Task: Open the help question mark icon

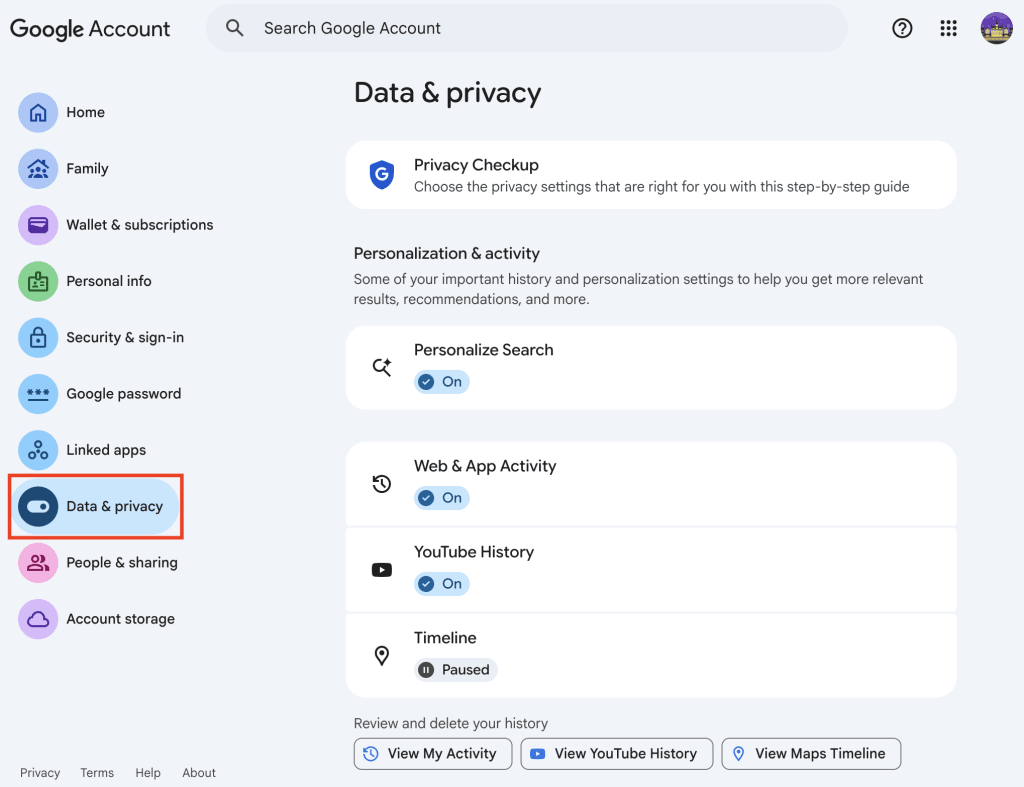Action: pyautogui.click(x=902, y=28)
